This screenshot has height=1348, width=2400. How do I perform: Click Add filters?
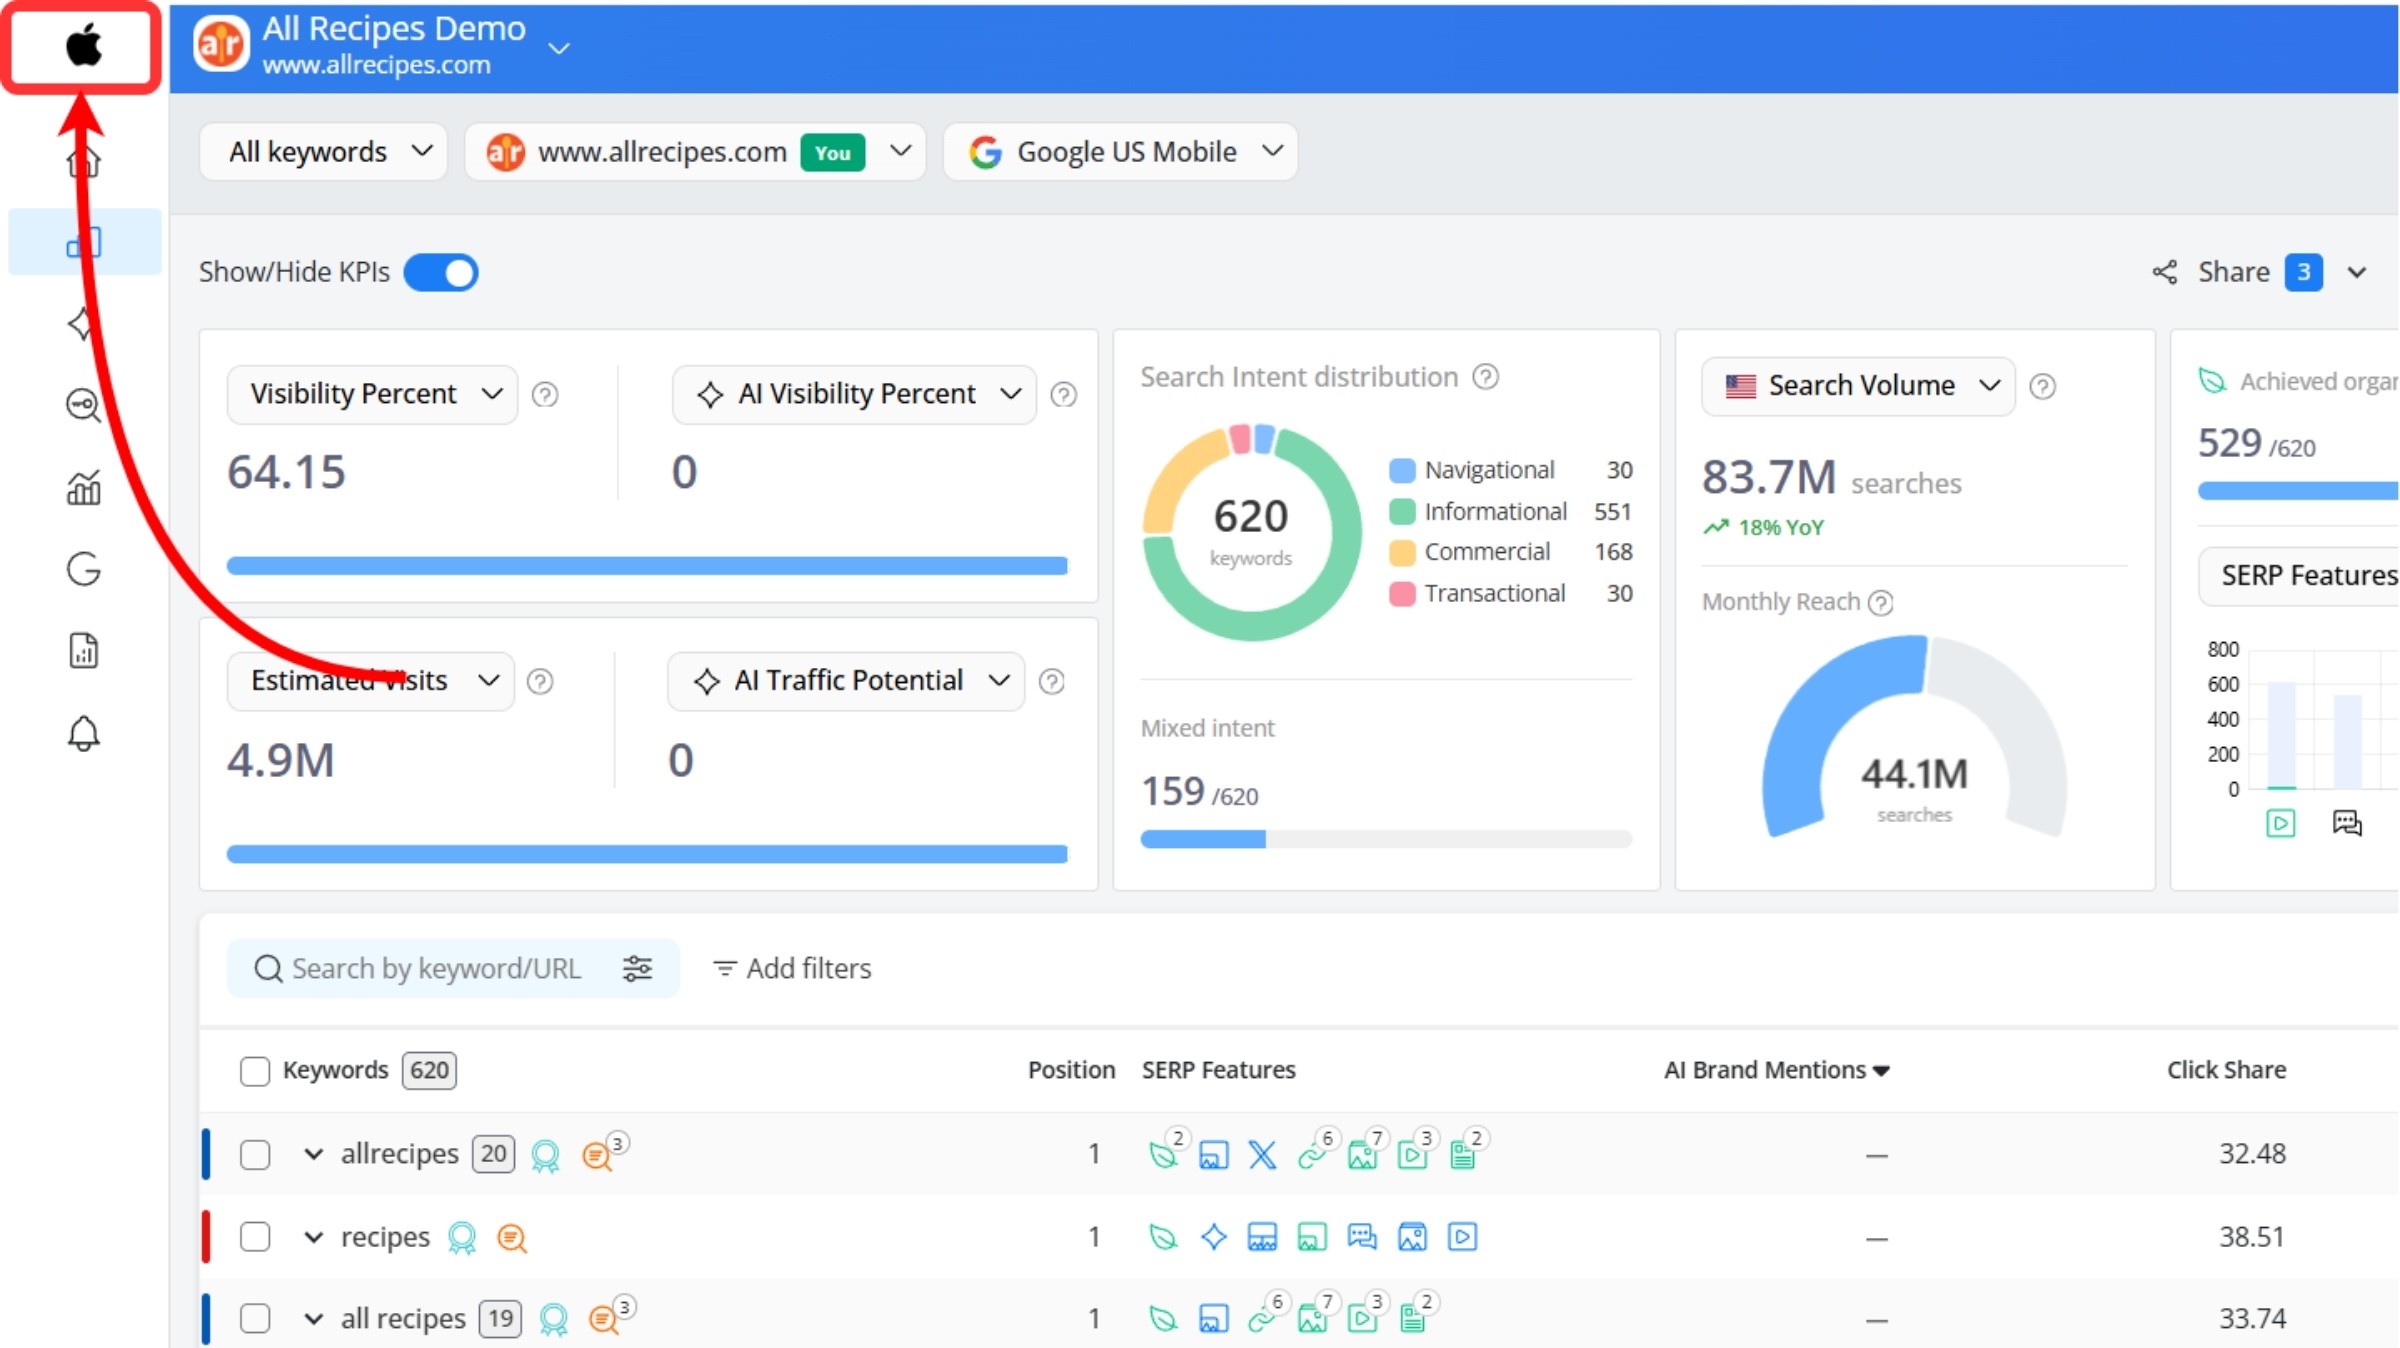point(792,968)
